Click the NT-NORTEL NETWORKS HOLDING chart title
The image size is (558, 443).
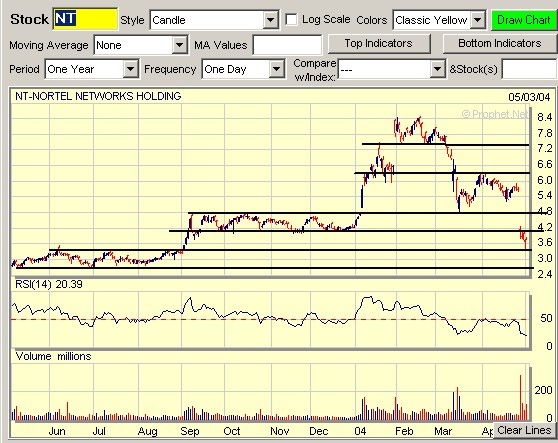(98, 96)
